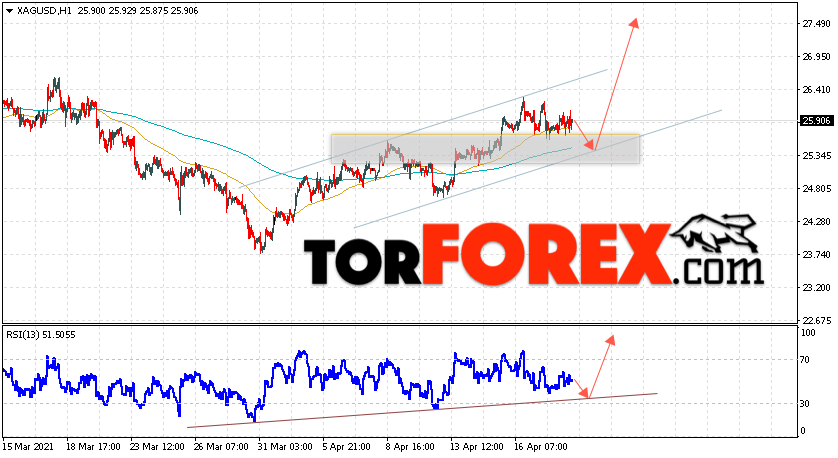The image size is (838, 458).
Task: Click the 25.345 price axis value
Action: [816, 156]
